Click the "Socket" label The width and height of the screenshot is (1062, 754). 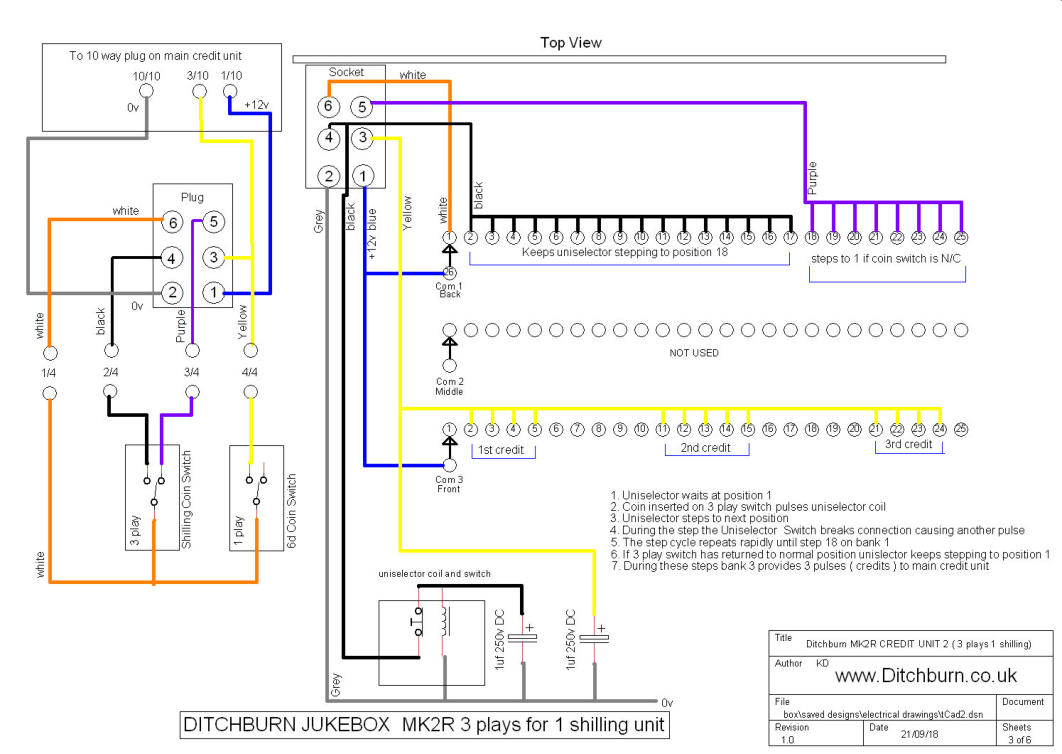(346, 72)
